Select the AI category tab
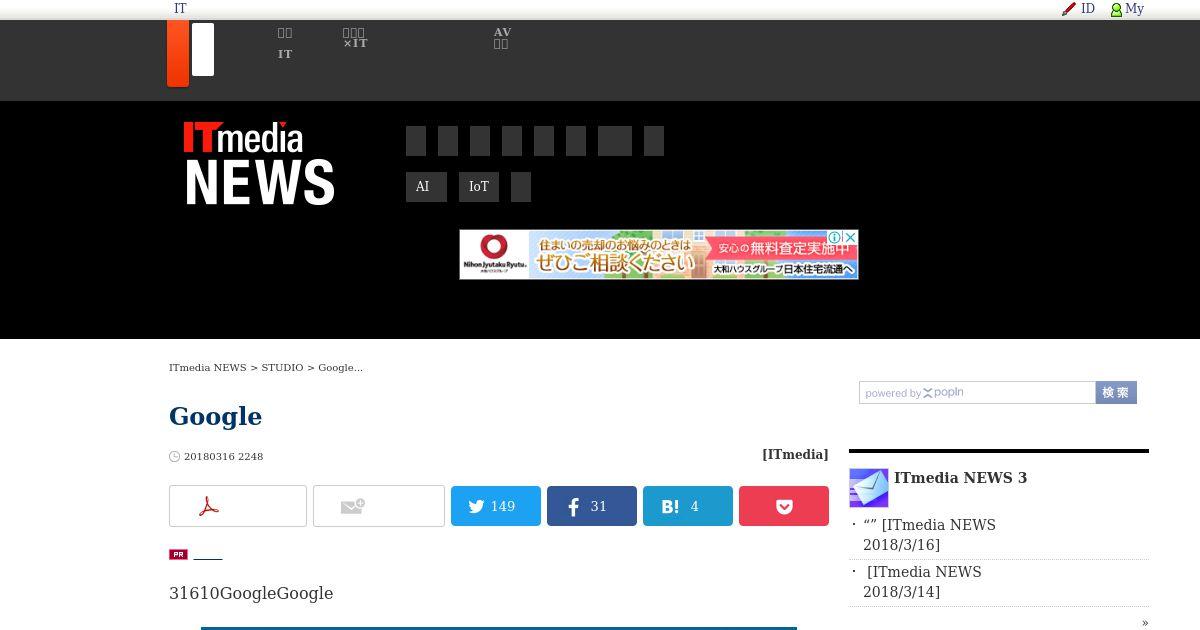This screenshot has height=630, width=1200. pos(426,187)
